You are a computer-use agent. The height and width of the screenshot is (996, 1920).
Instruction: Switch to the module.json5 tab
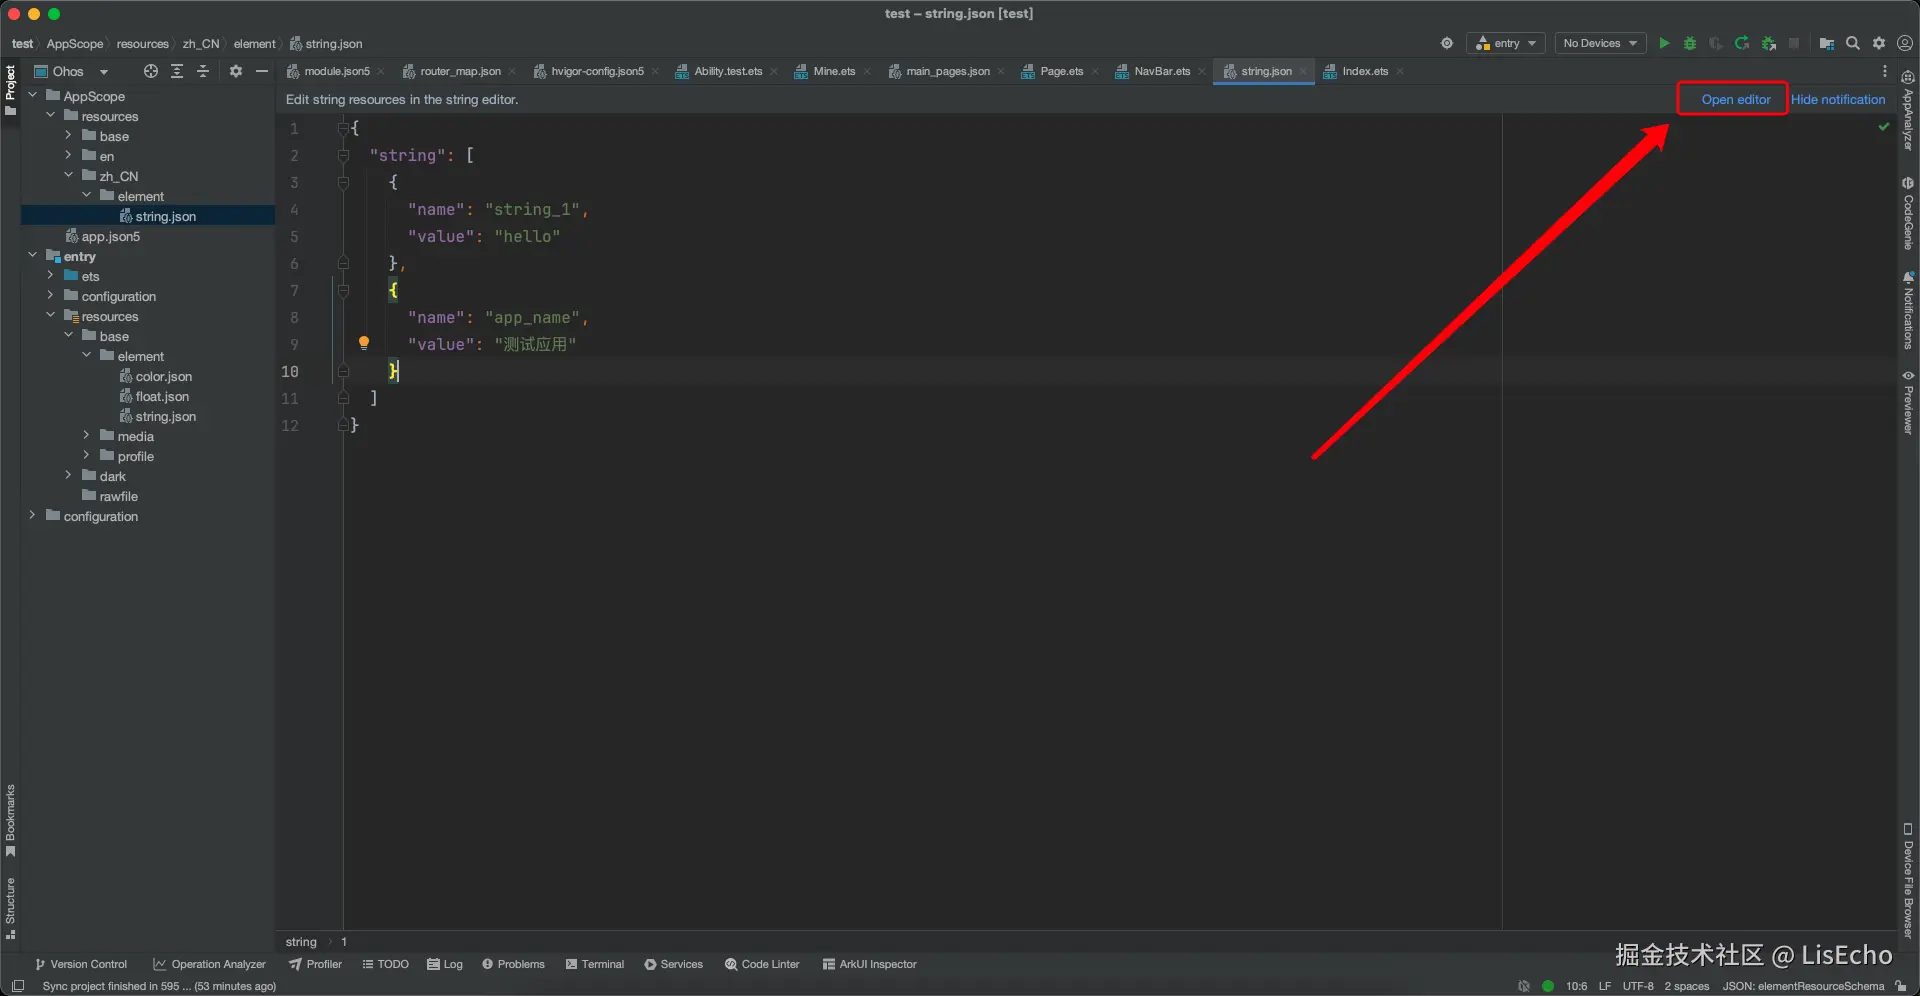[336, 71]
